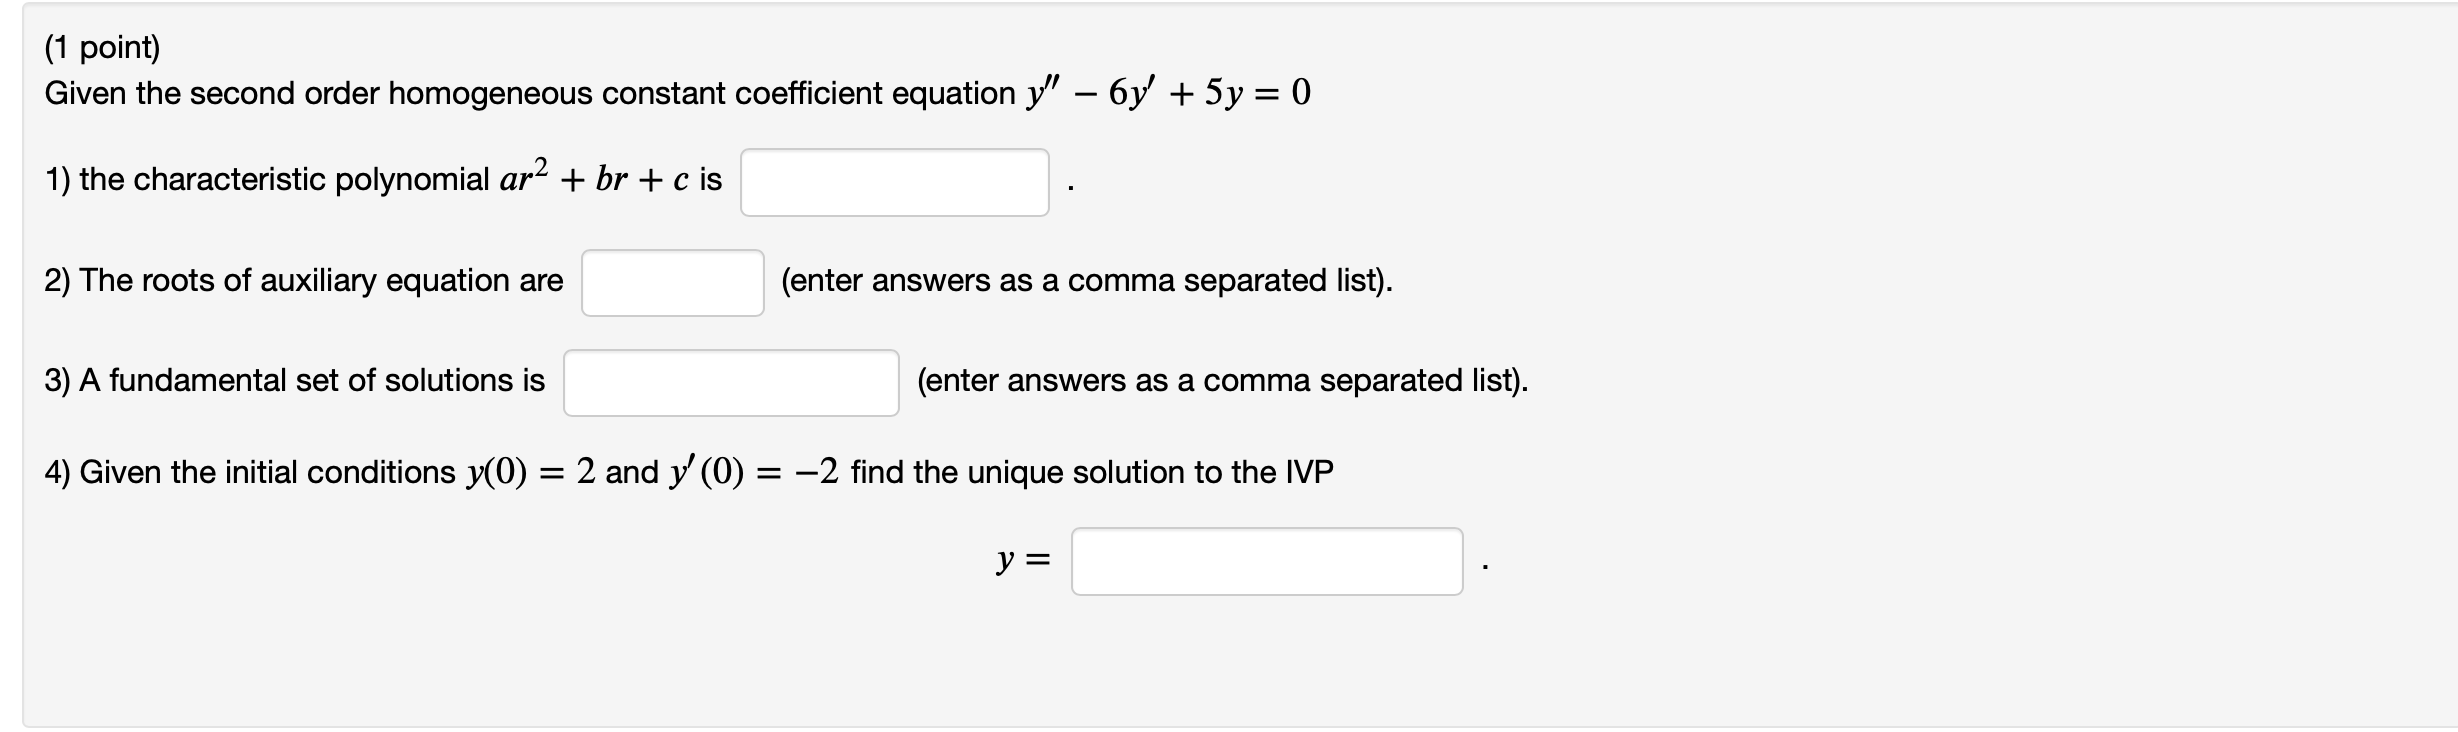Click the '(1 point)' label

coord(103,45)
